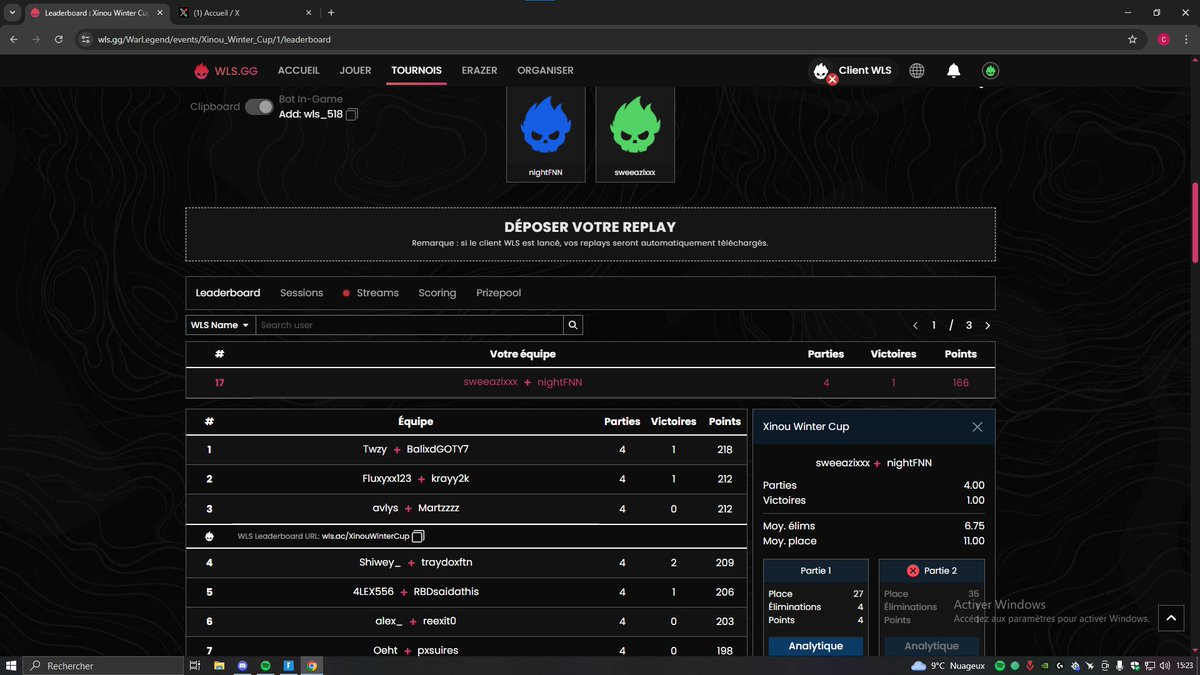
Task: Reload the page in the browser
Action: pyautogui.click(x=59, y=39)
